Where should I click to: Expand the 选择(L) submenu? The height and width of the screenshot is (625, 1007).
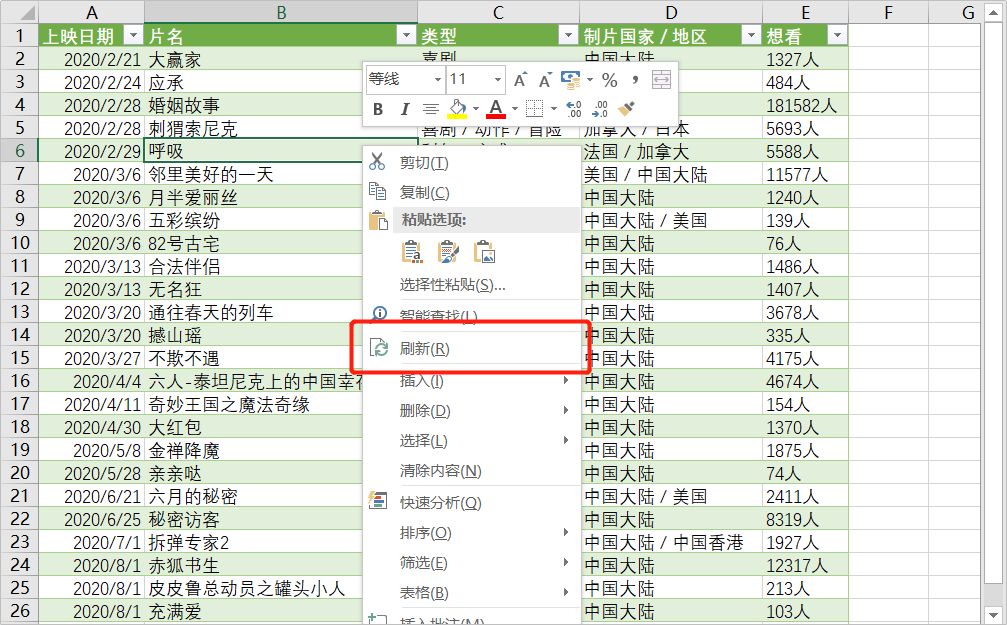pos(470,441)
